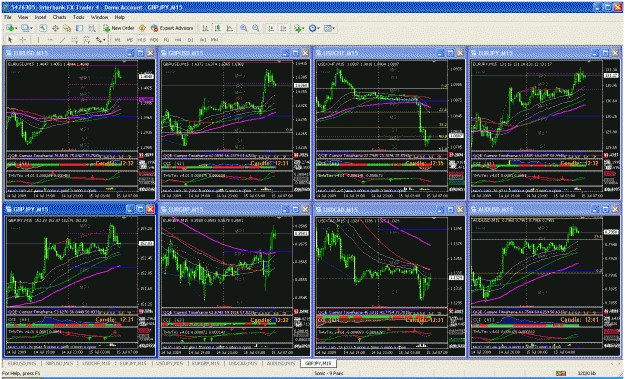
Task: Show the Terminal panel icon
Action: [79, 28]
